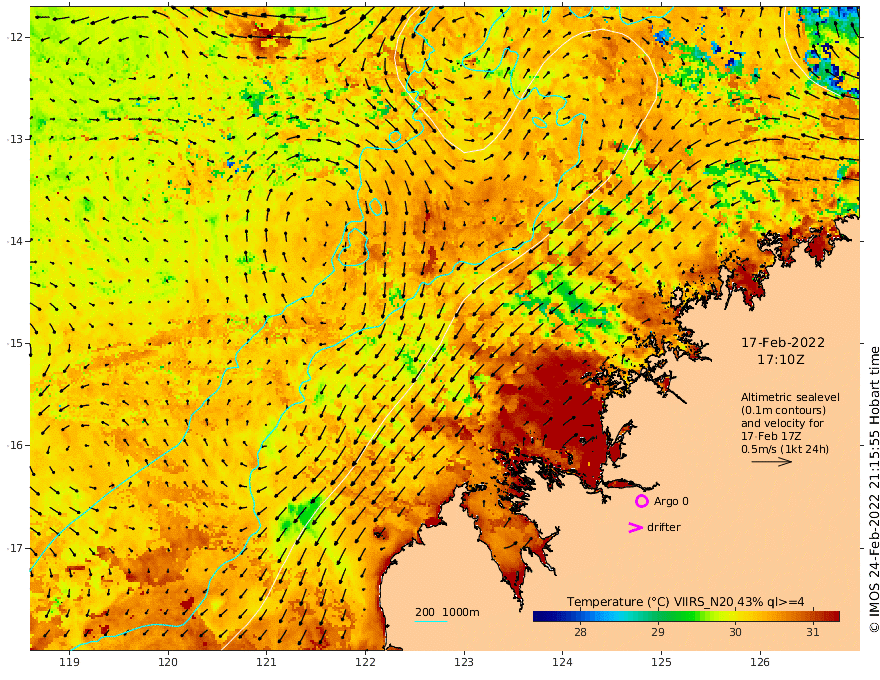Click the 'Argo 0' legend label

tap(671, 501)
